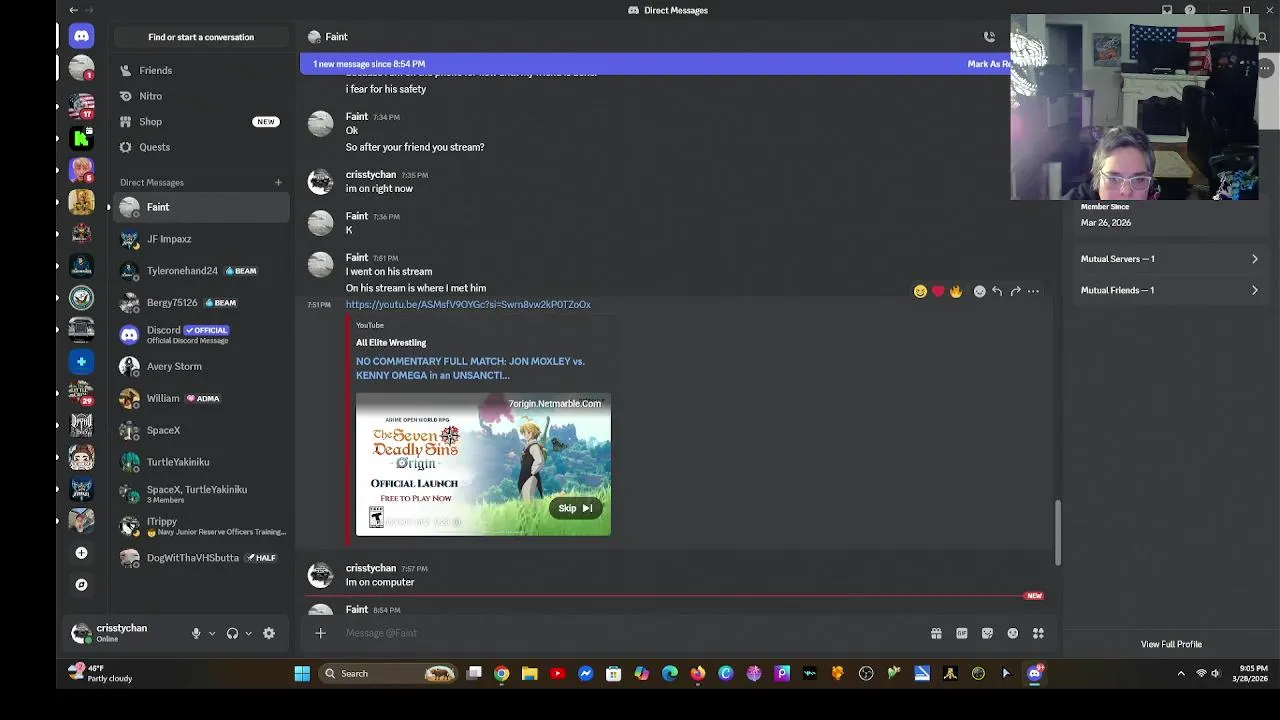
Task: Click View Full Profile
Action: (x=1171, y=644)
